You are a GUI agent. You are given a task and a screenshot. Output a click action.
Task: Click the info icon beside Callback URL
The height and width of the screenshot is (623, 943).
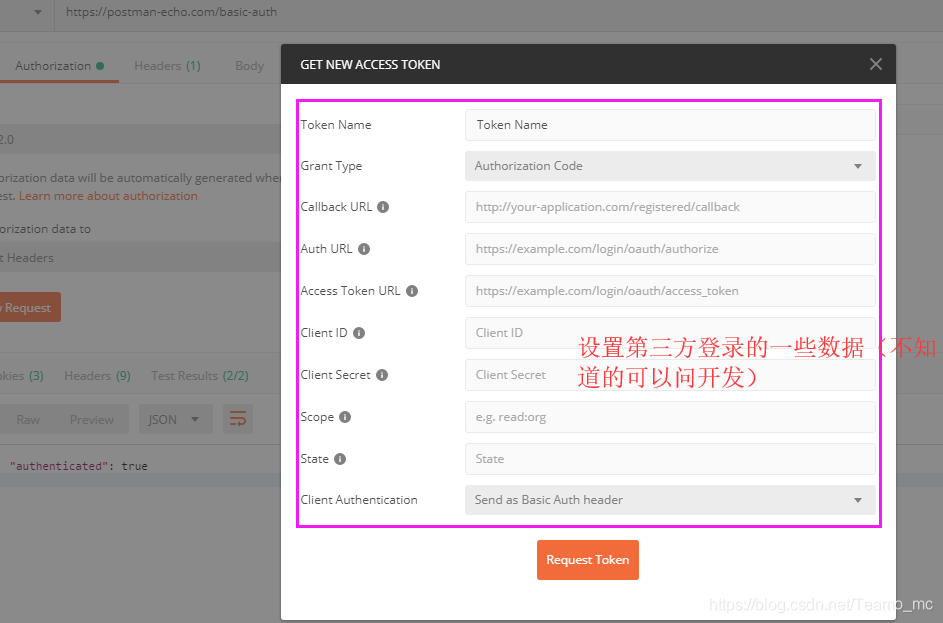(x=382, y=207)
